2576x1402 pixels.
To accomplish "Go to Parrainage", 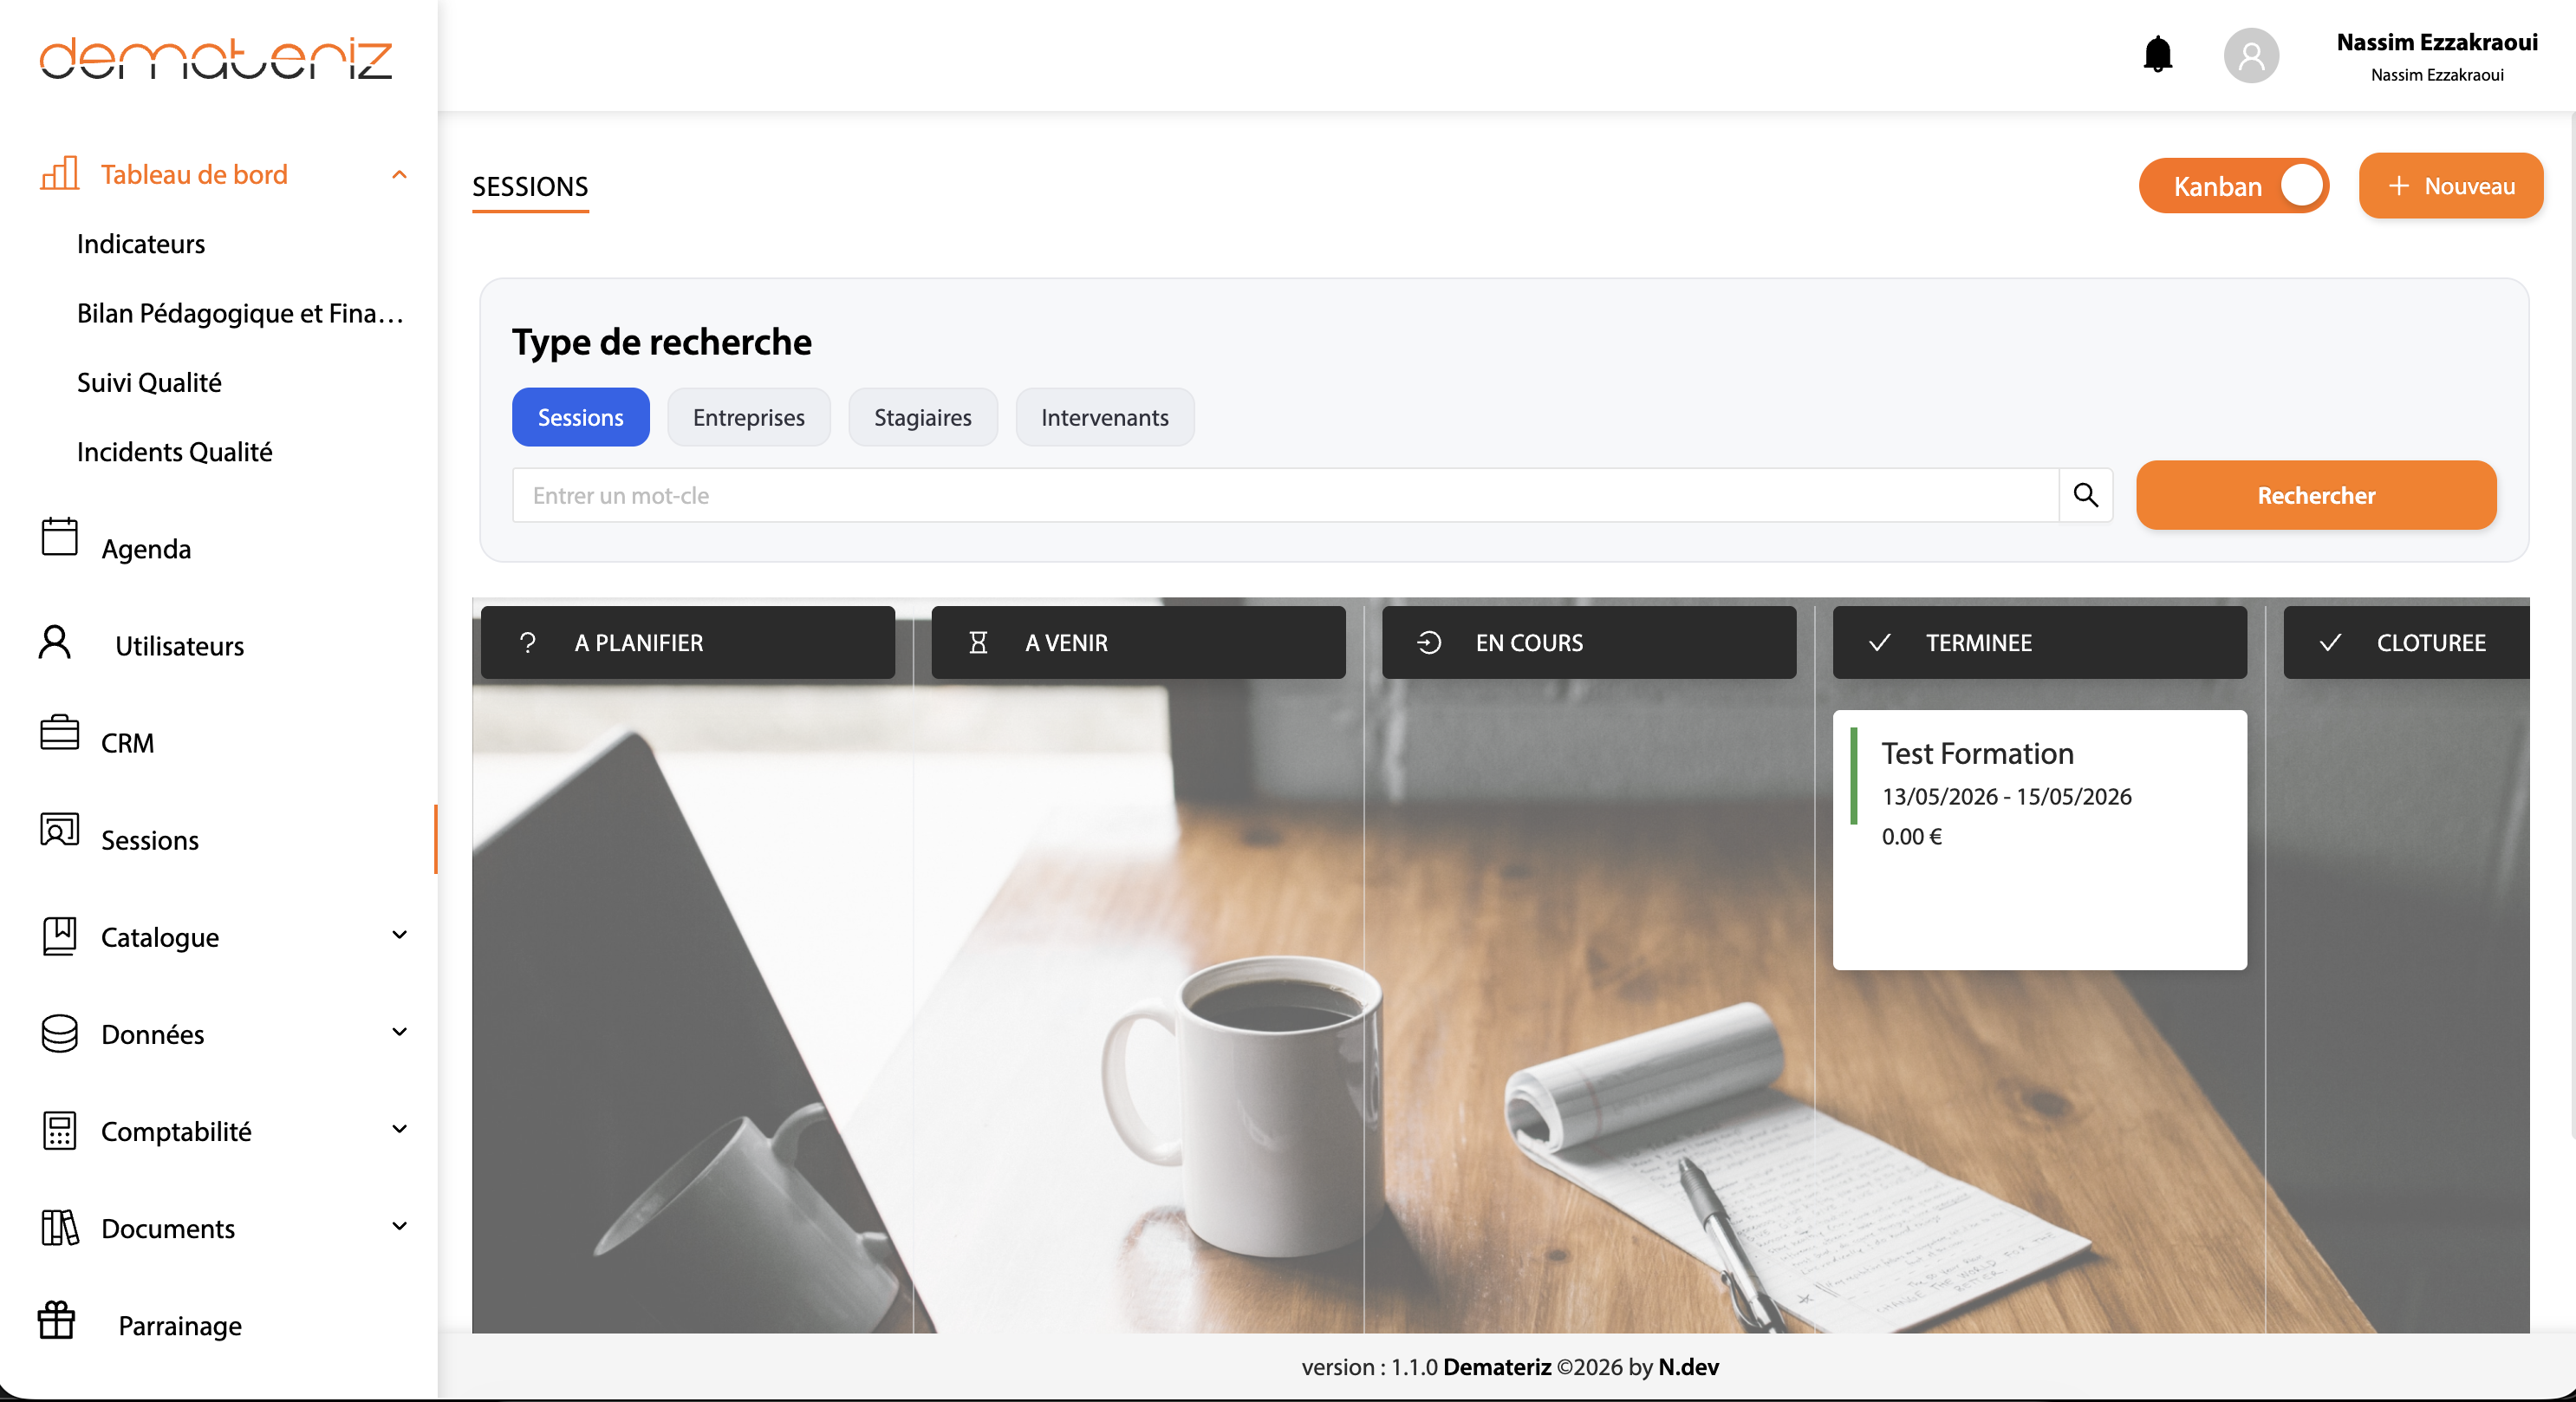I will pos(180,1325).
